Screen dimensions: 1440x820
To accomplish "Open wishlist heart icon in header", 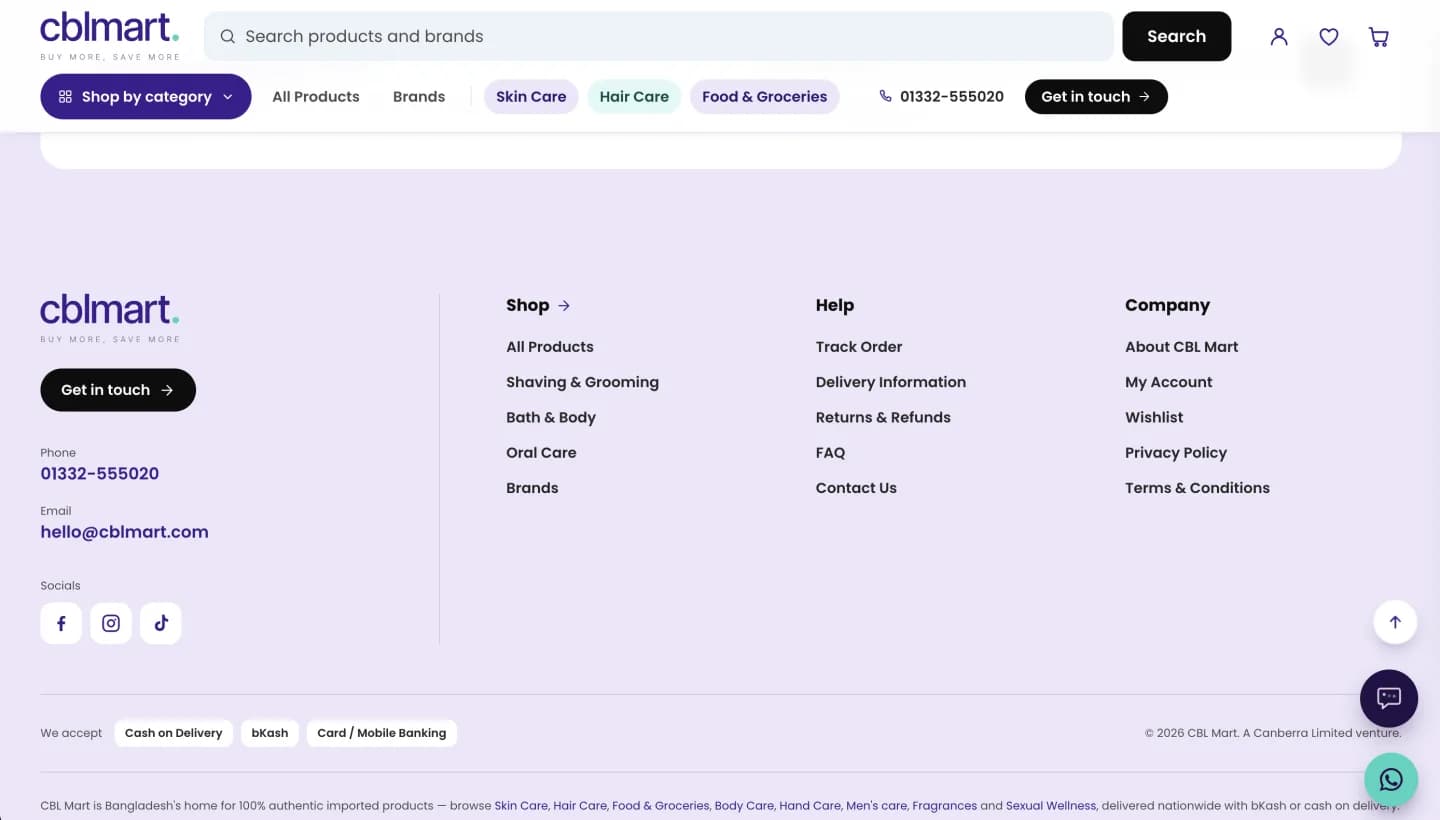I will [1329, 37].
